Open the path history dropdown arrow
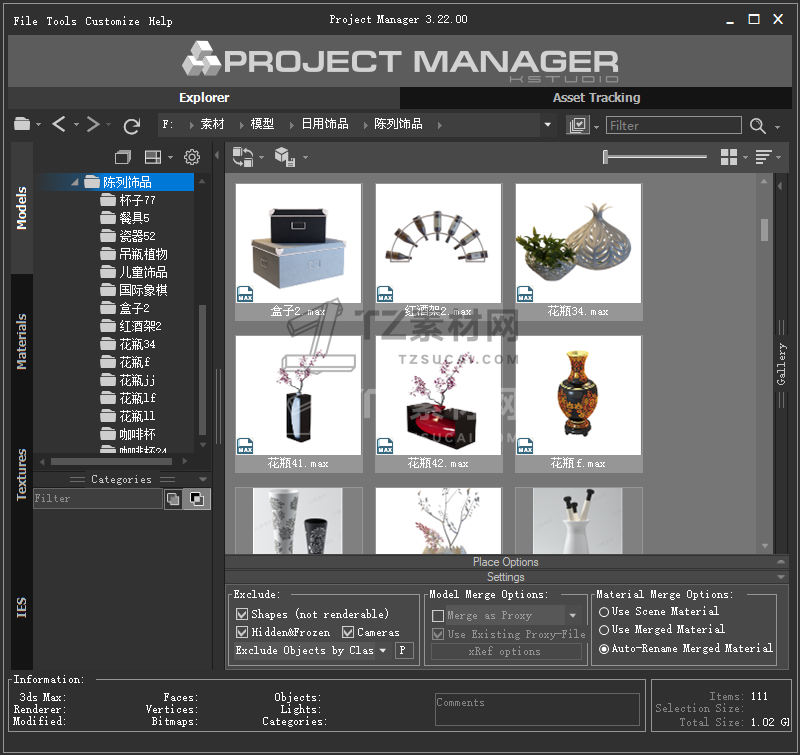 [x=547, y=125]
